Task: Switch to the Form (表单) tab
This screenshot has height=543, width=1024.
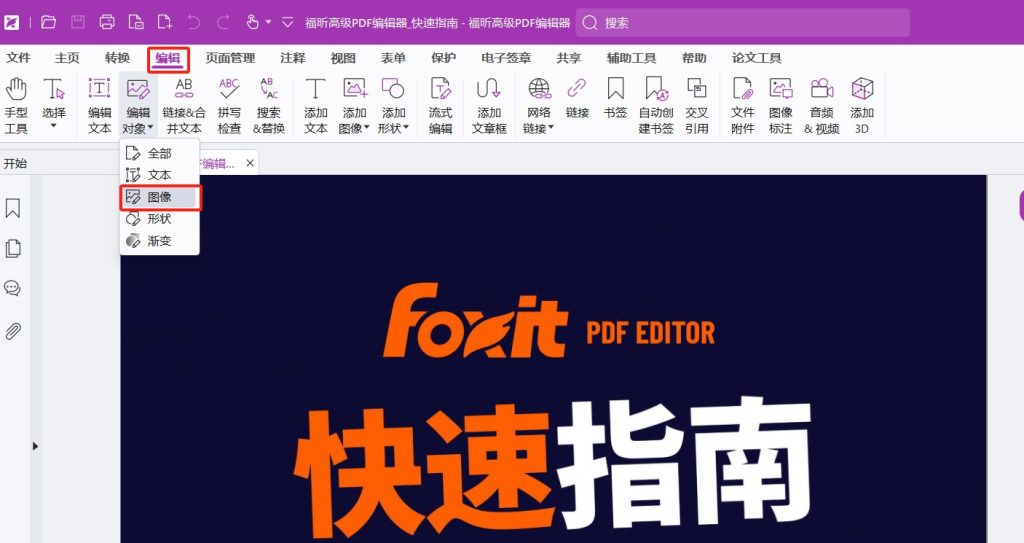Action: click(393, 58)
